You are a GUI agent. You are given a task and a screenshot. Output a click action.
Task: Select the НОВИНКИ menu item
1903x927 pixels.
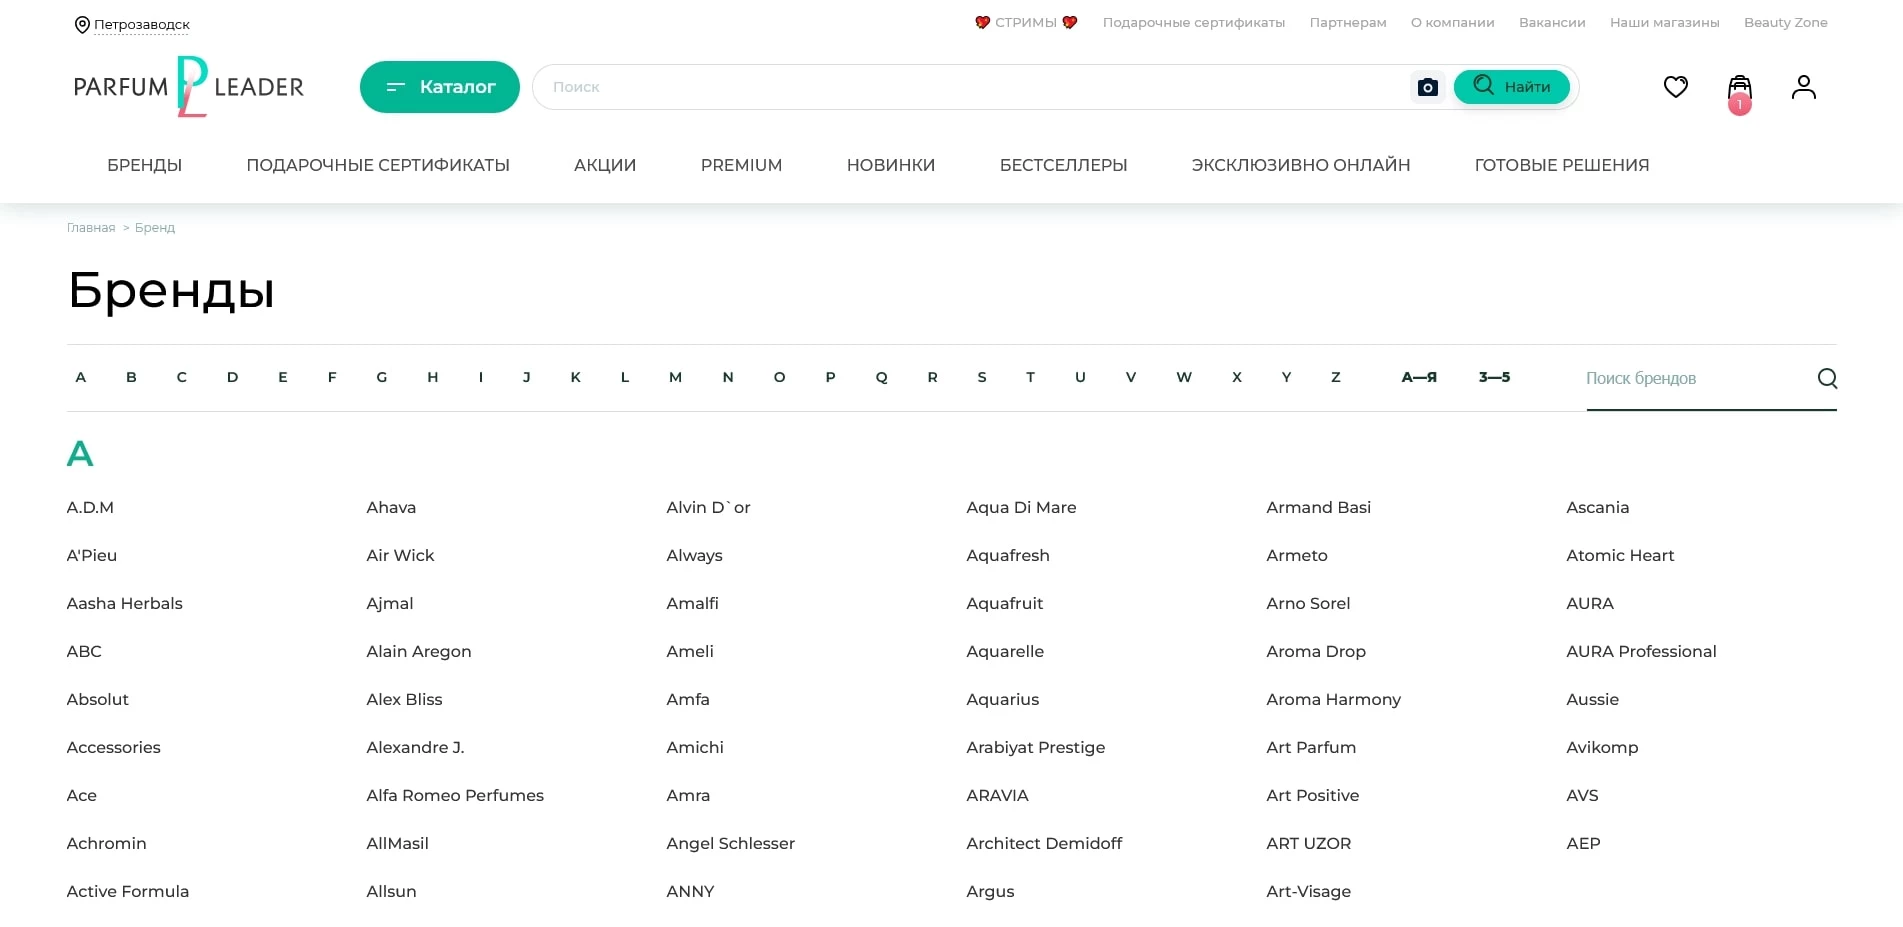[890, 165]
